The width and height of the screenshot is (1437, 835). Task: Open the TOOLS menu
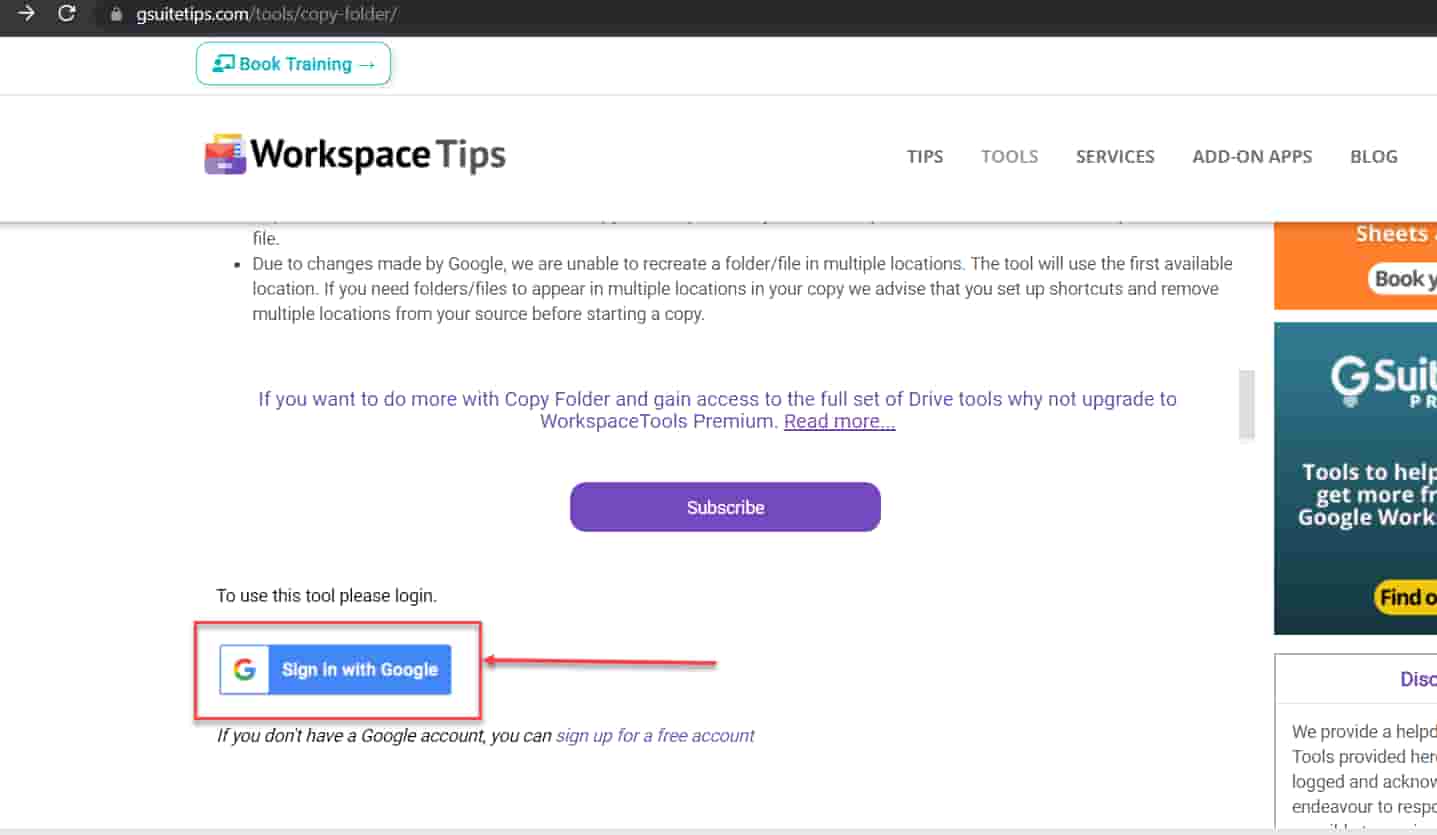point(1009,156)
